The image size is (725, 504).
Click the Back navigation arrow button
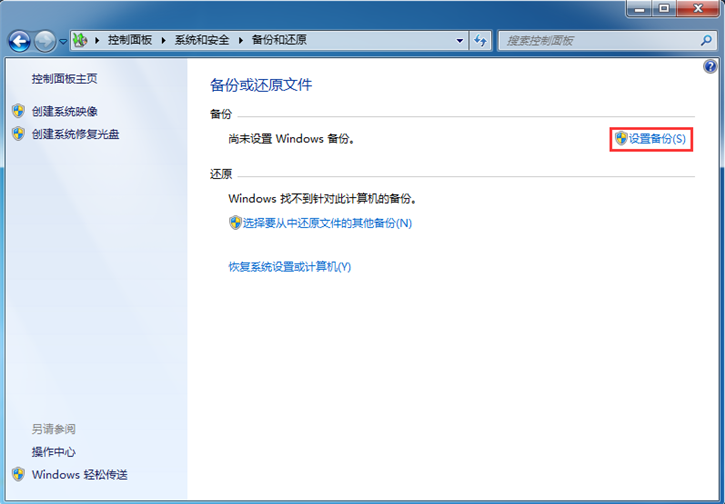19,40
